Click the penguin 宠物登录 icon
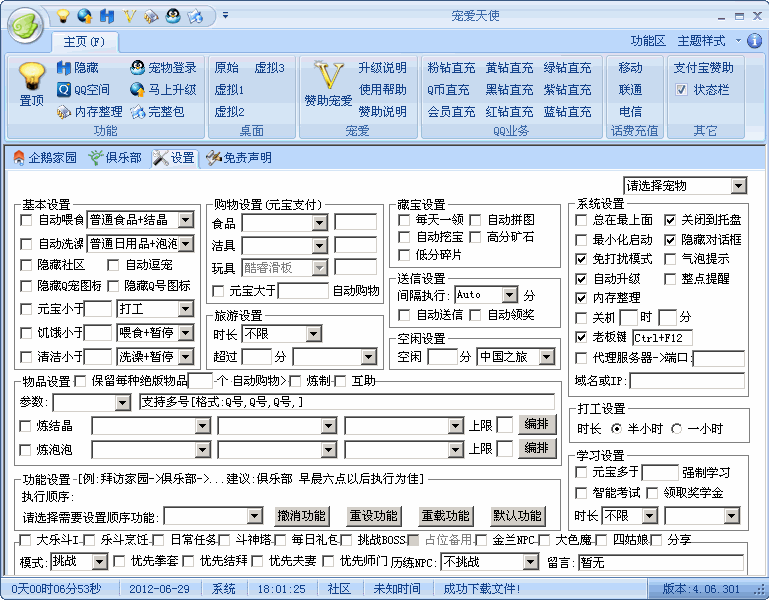The width and height of the screenshot is (769, 600). (x=138, y=68)
